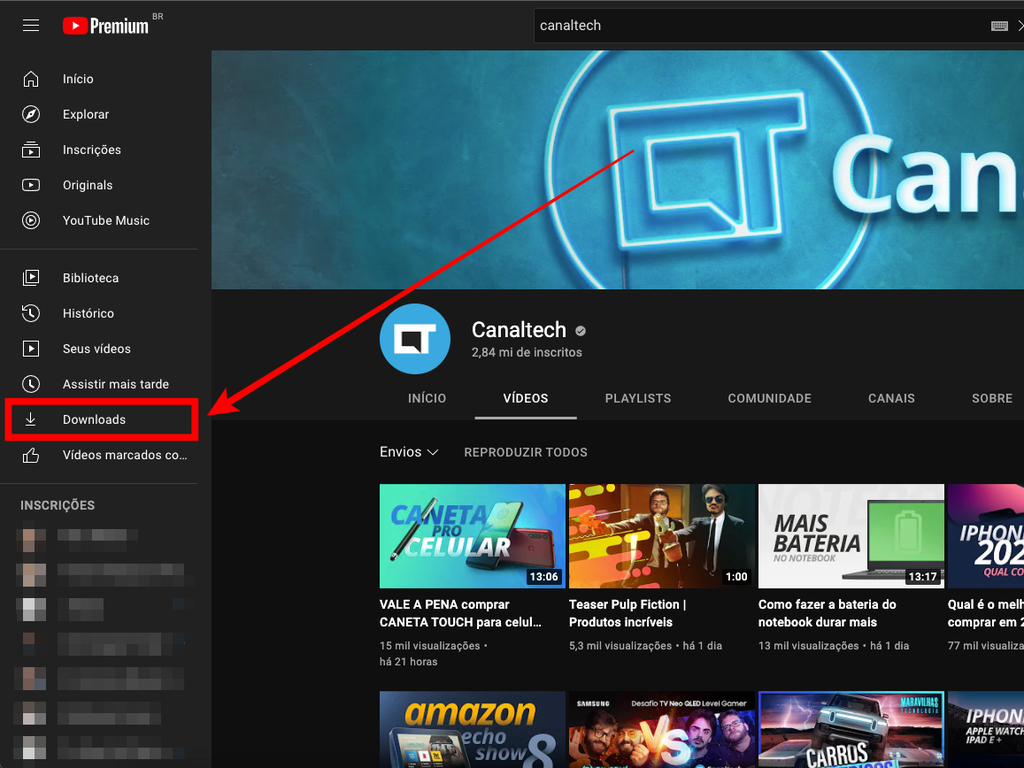Click the Início home icon
1024x768 pixels.
coord(31,79)
